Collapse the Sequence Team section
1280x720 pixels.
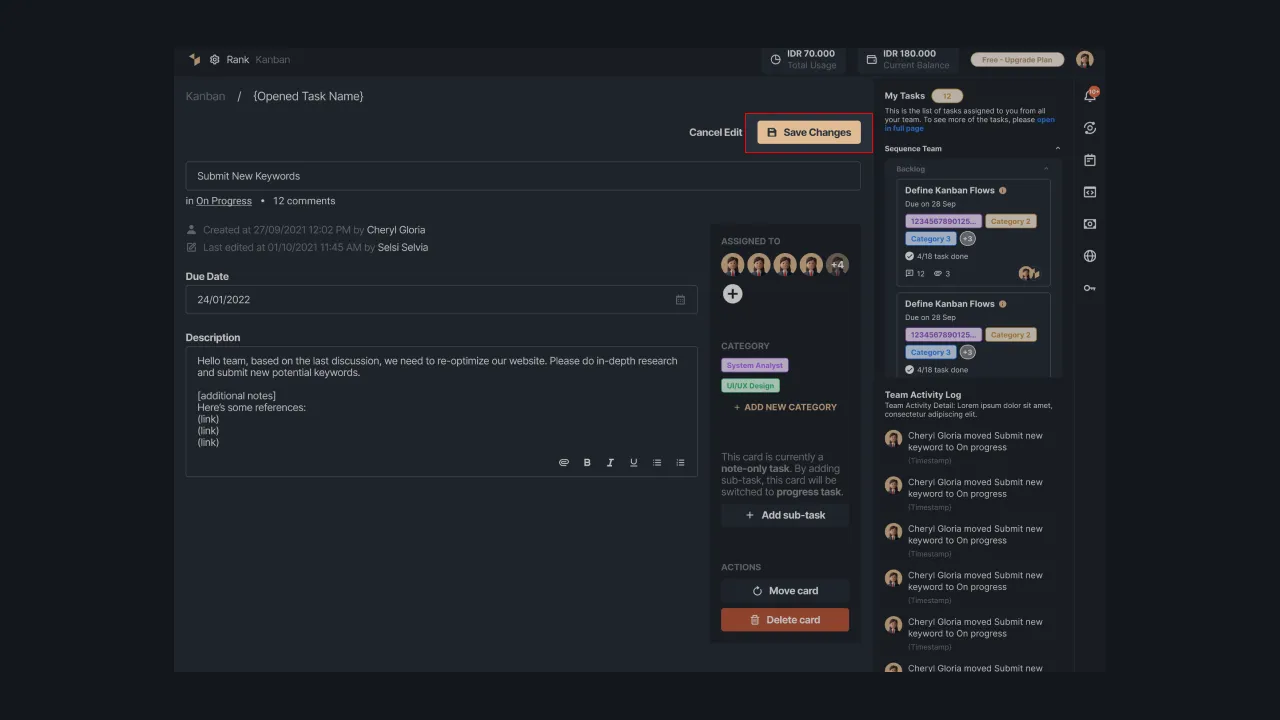pyautogui.click(x=1057, y=149)
